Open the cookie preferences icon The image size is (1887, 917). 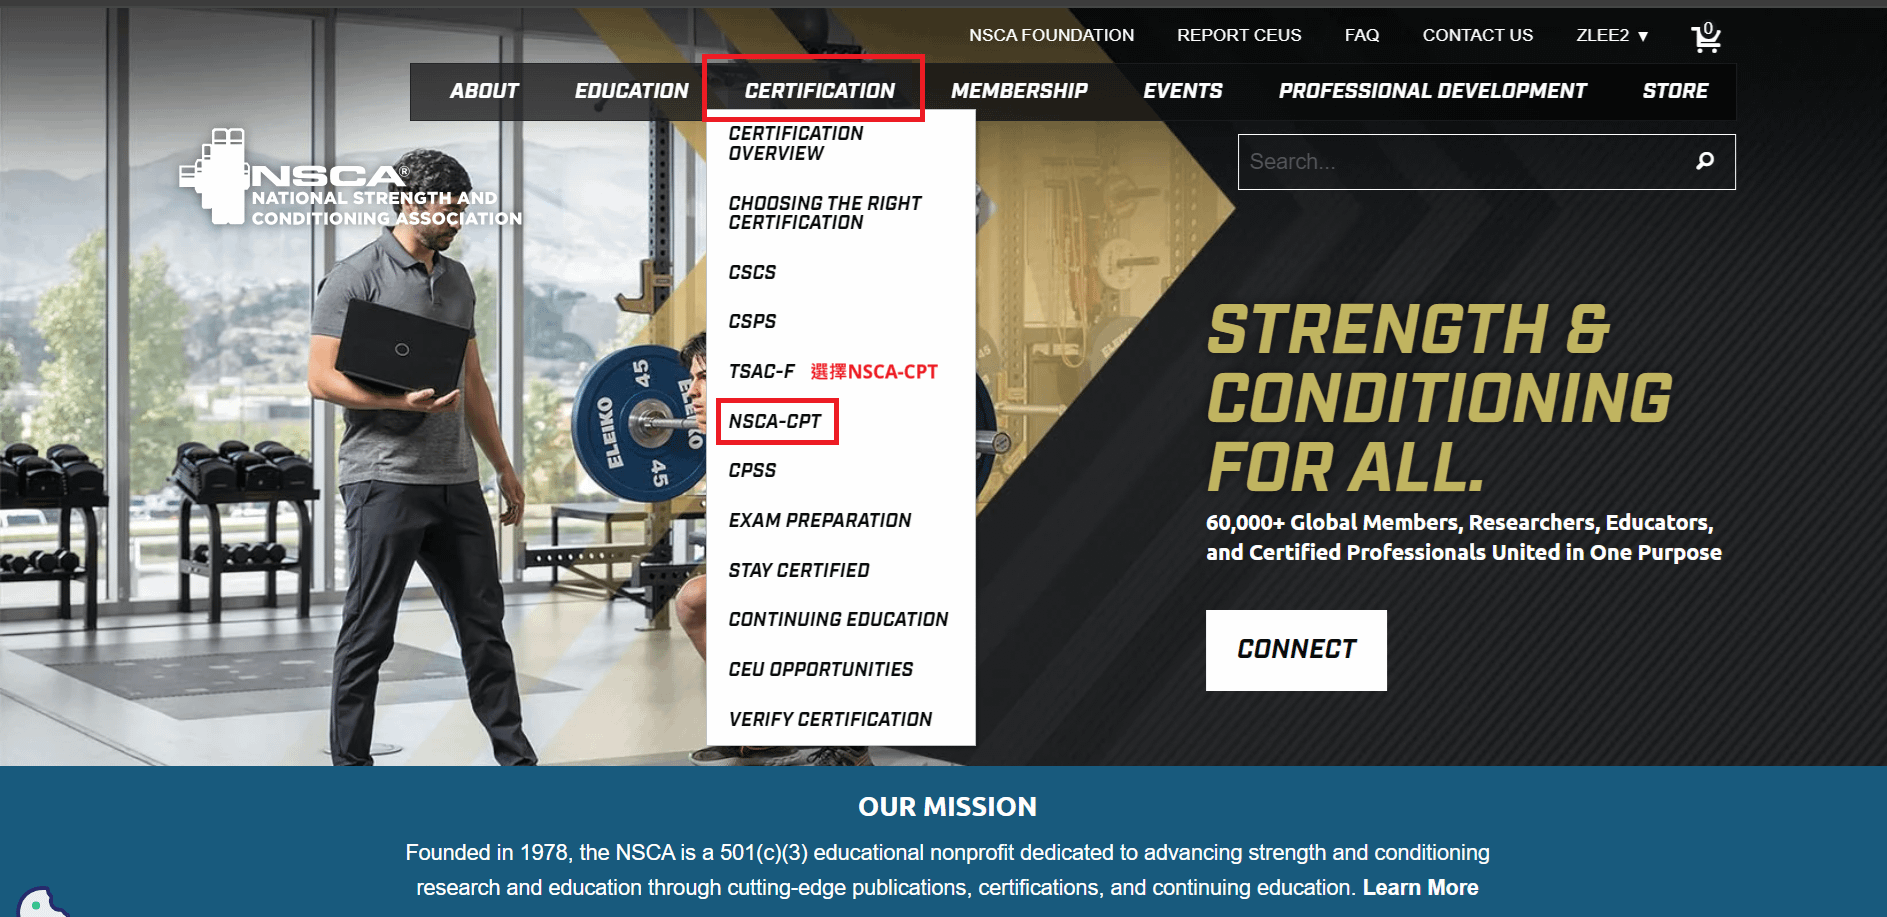click(40, 903)
